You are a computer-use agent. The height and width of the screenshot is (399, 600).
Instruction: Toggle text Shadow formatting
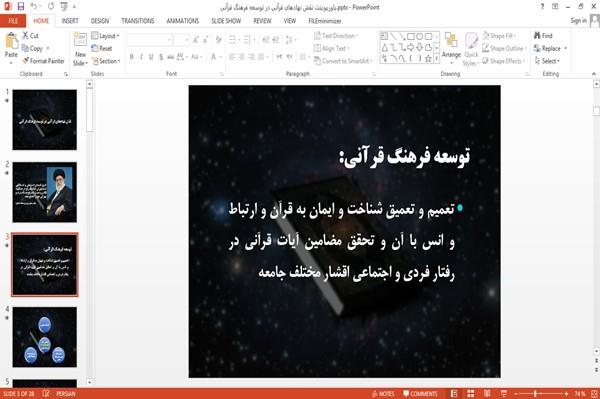coord(161,57)
